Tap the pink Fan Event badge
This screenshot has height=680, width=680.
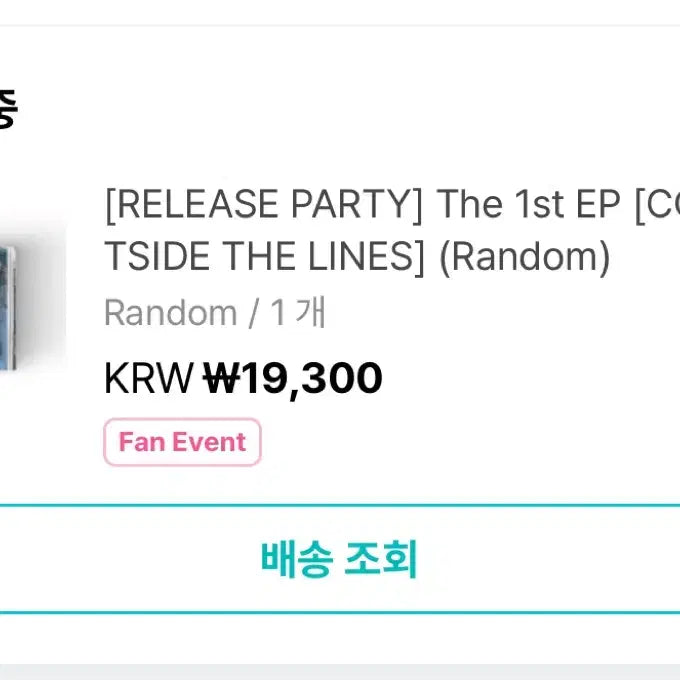click(182, 442)
